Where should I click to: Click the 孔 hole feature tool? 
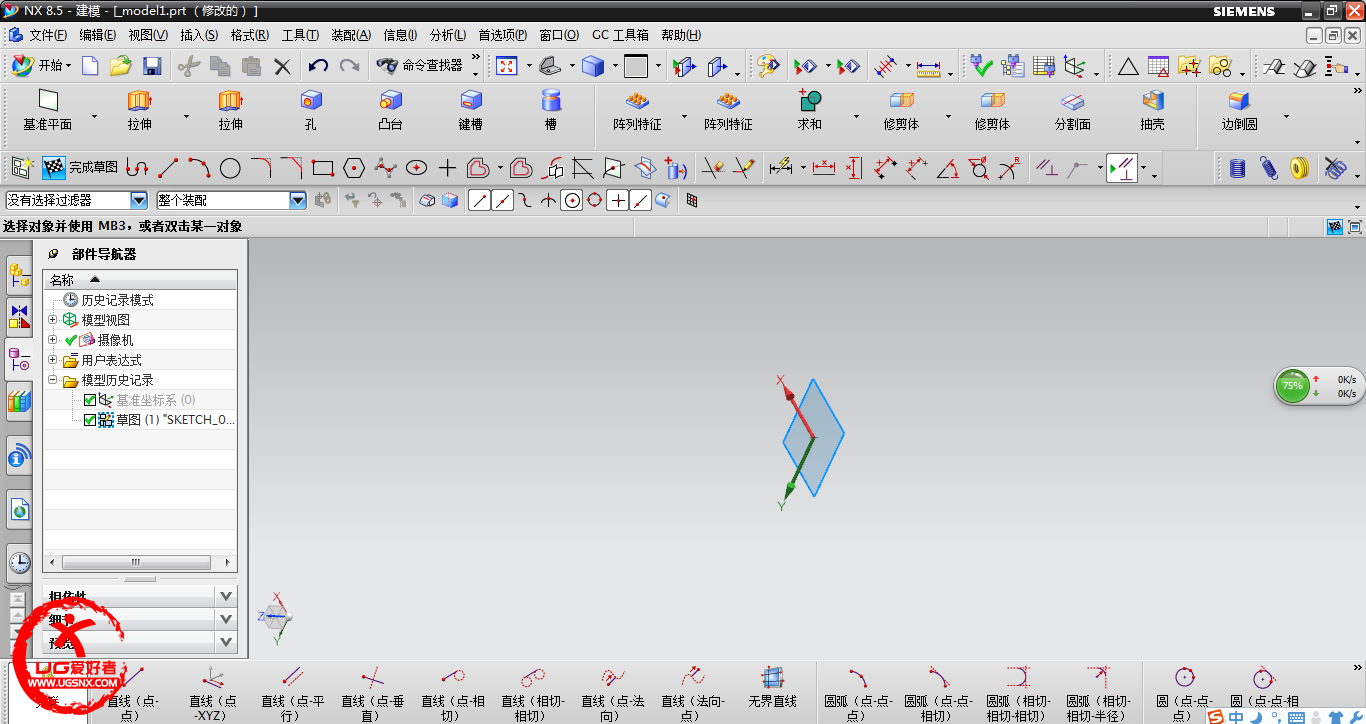click(x=311, y=110)
